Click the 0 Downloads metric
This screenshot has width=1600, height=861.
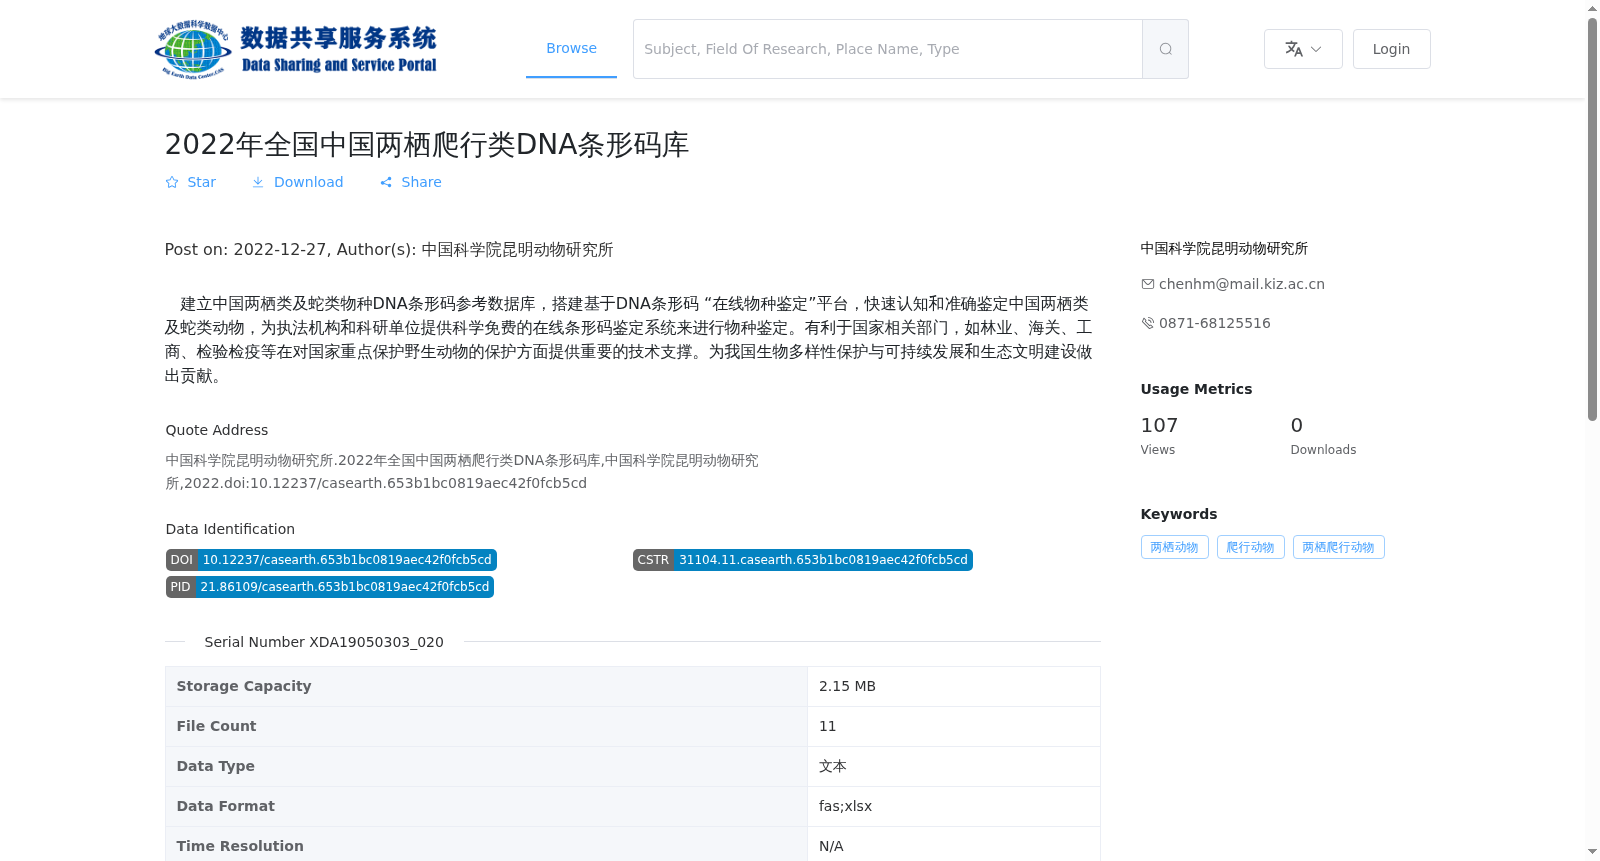(x=1323, y=436)
